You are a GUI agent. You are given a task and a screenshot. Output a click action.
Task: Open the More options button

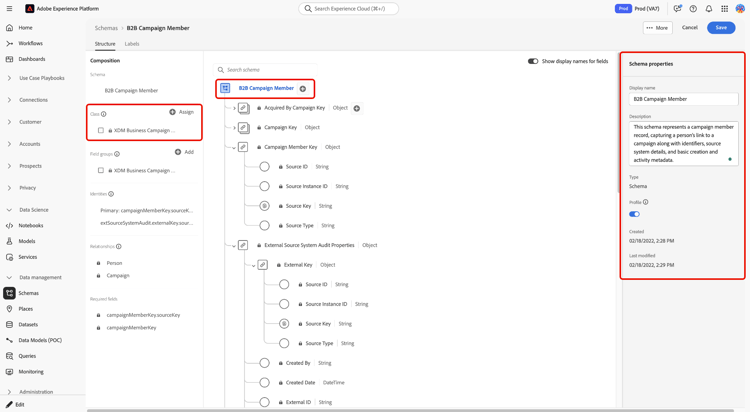click(x=657, y=28)
